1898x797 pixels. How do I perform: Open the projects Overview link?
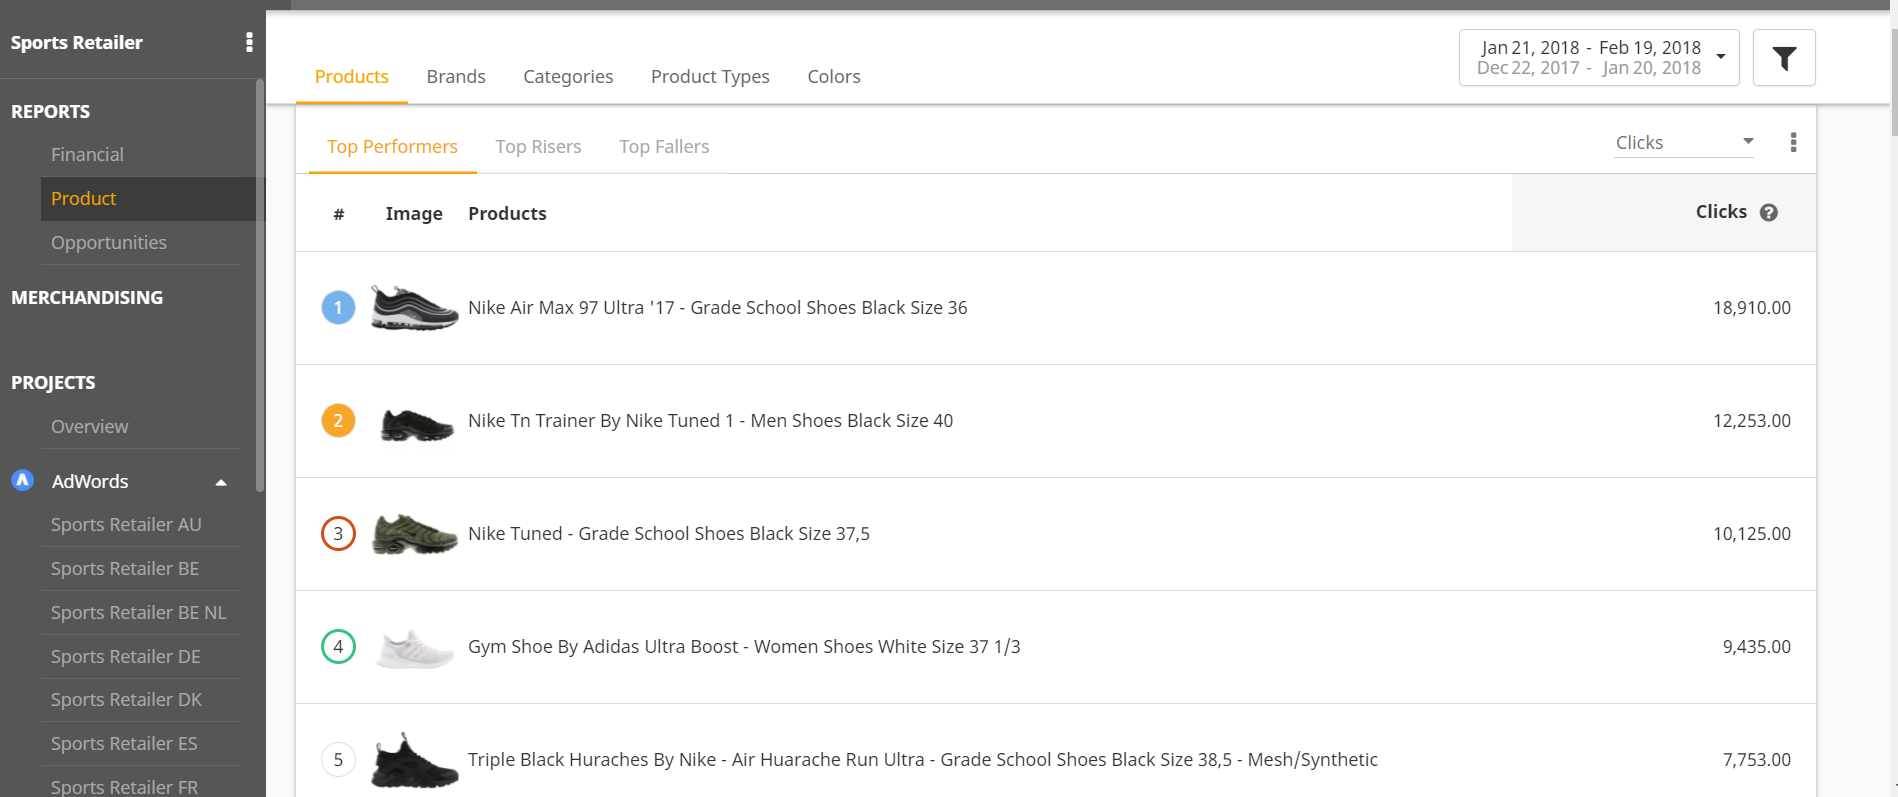pyautogui.click(x=90, y=427)
